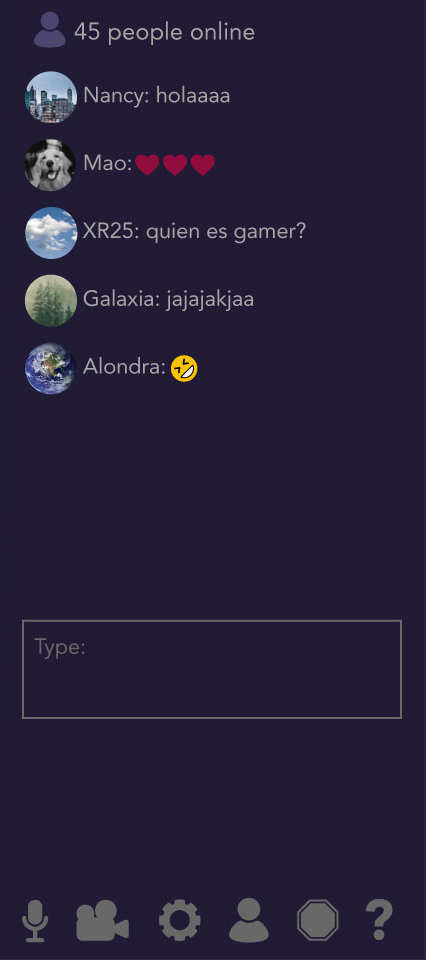Click the first heart in Mao's message

click(x=148, y=165)
